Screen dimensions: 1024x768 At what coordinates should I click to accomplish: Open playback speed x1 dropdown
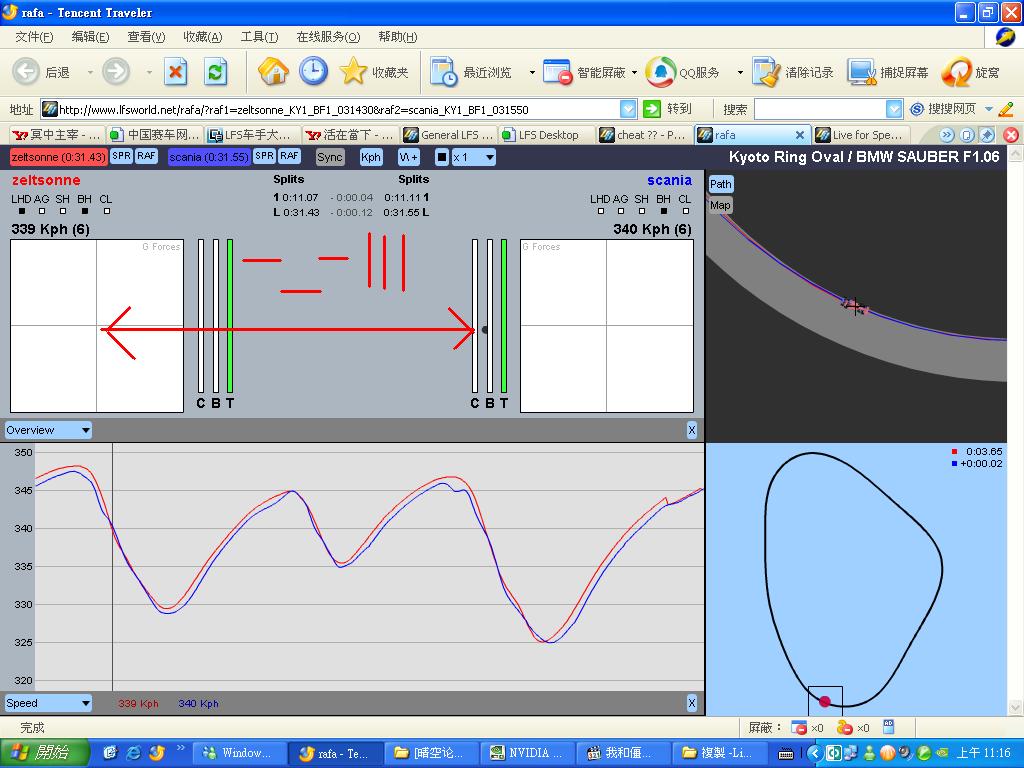473,157
